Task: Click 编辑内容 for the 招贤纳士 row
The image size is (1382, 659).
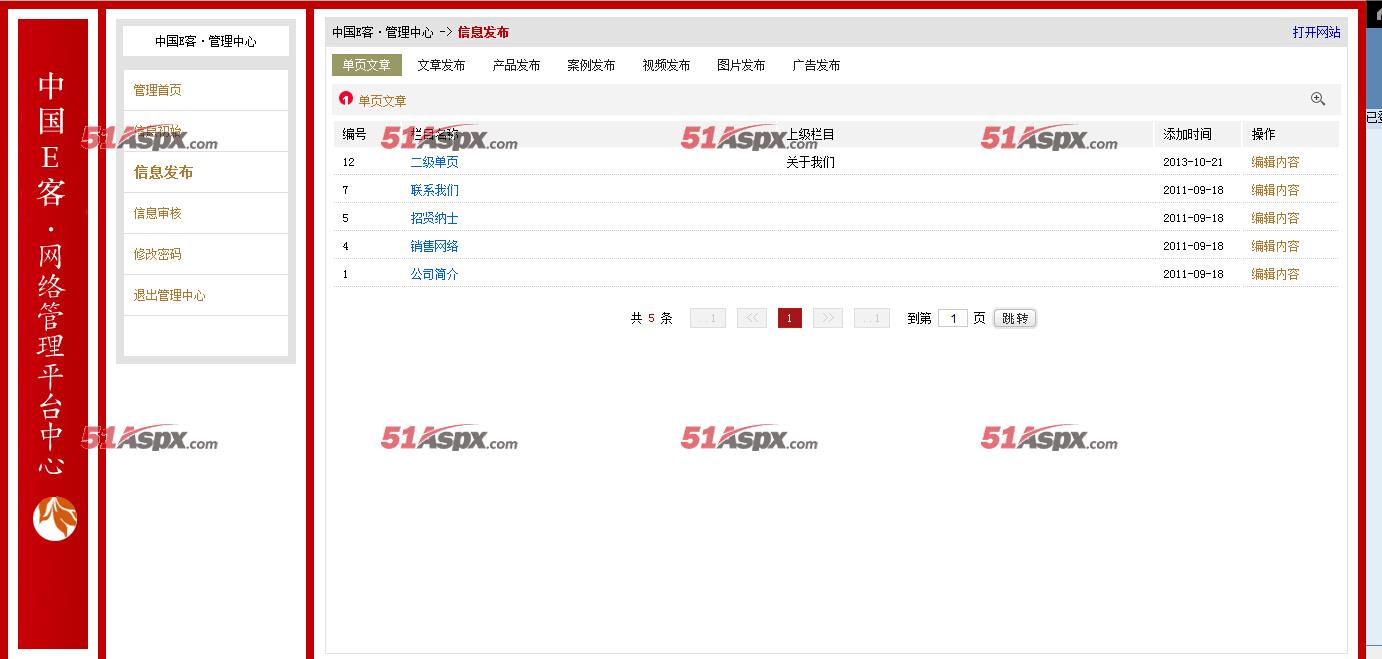Action: click(x=1275, y=218)
